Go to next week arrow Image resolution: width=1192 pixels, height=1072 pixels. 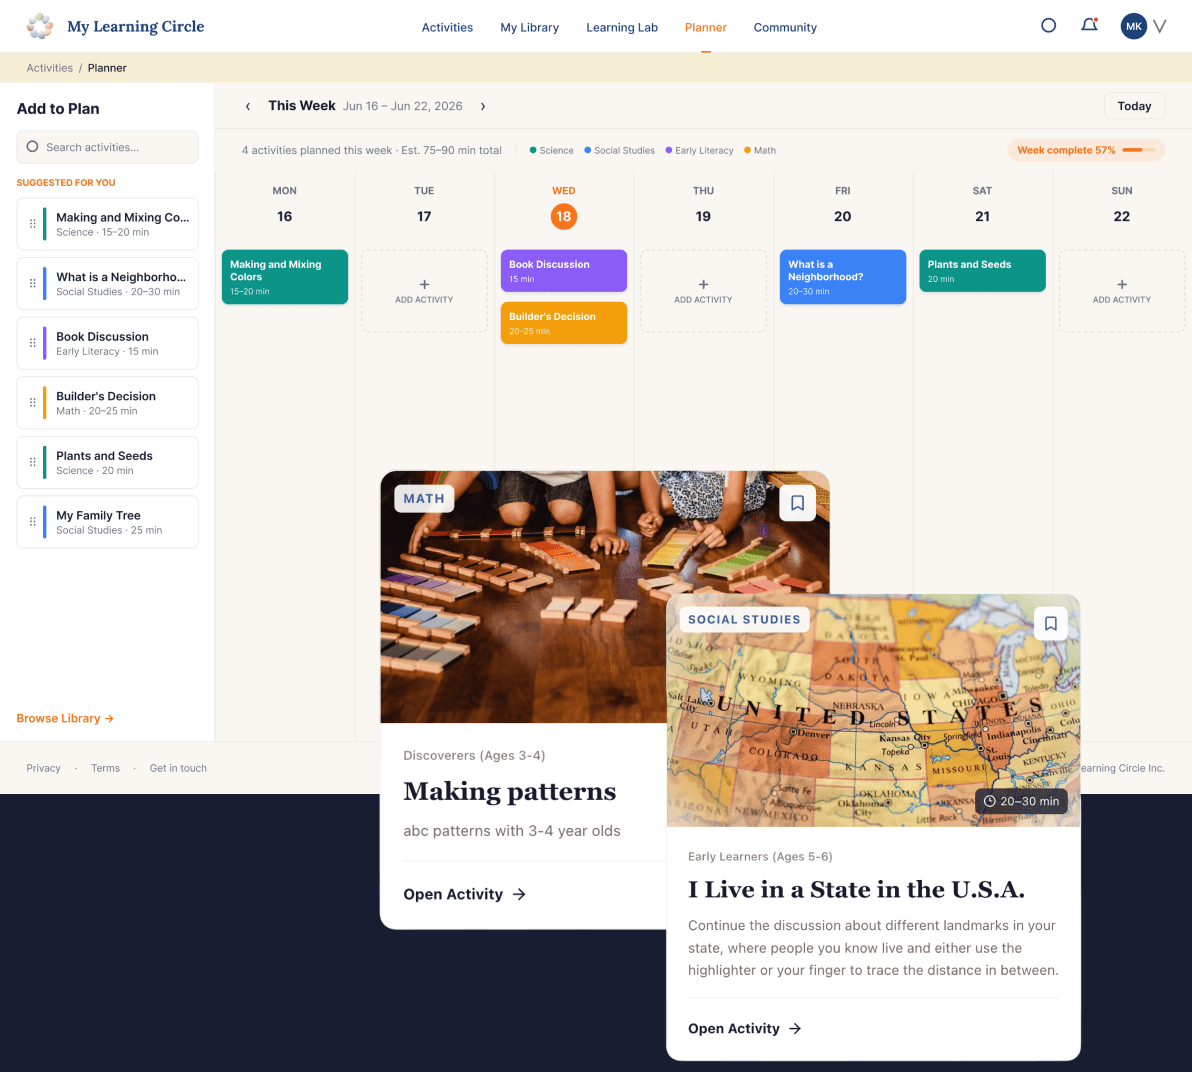tap(483, 106)
